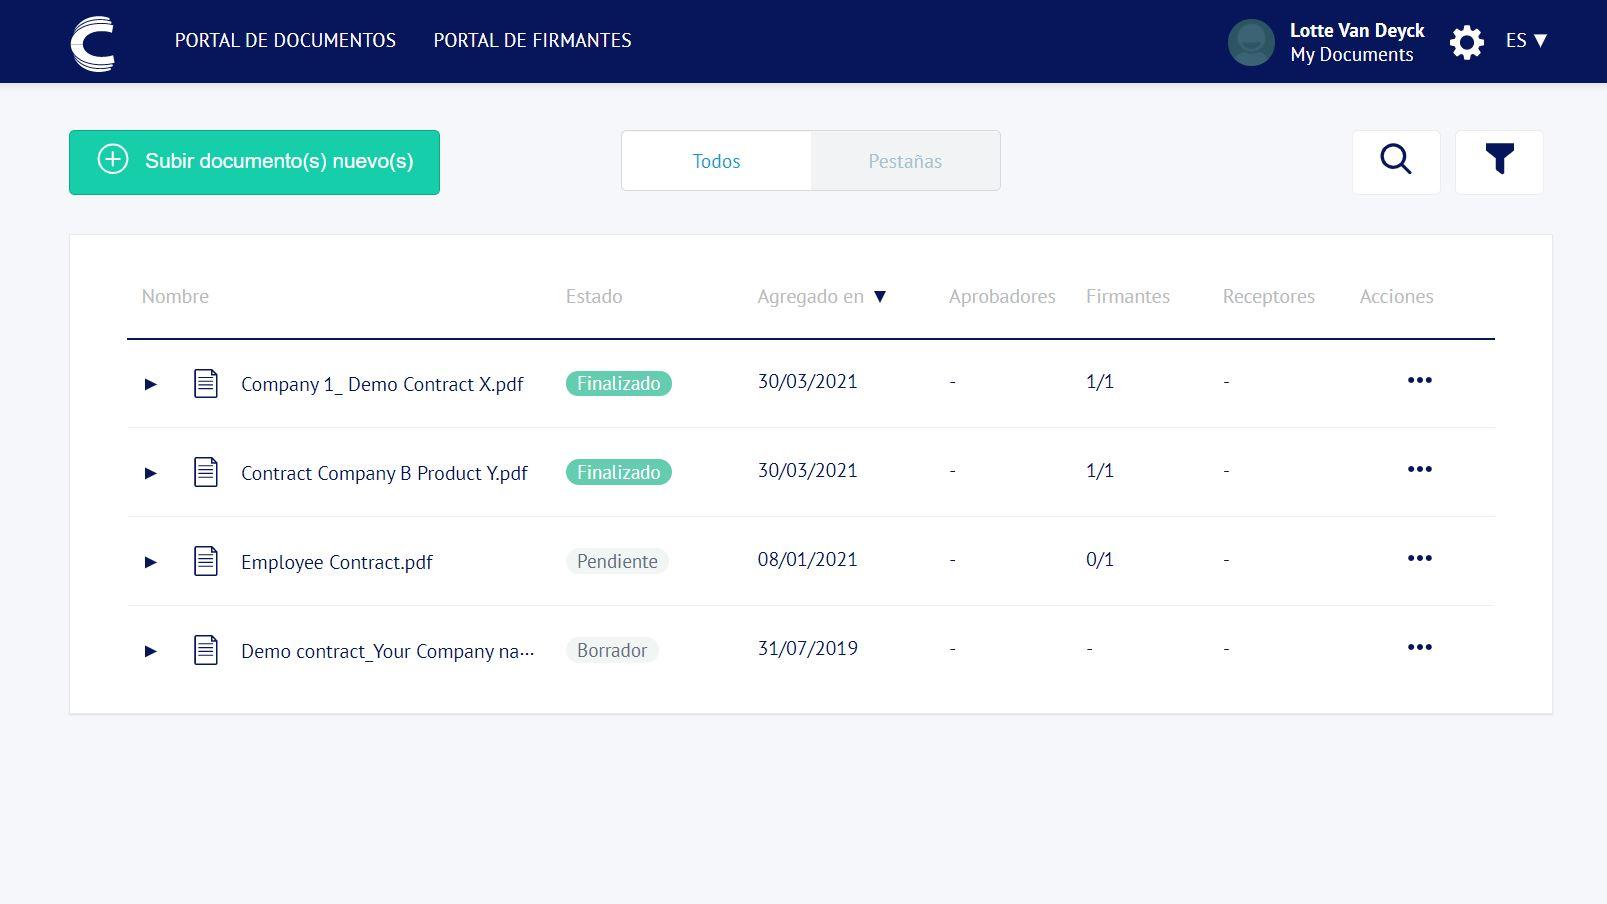Go to Portal de Firmantes

point(532,41)
